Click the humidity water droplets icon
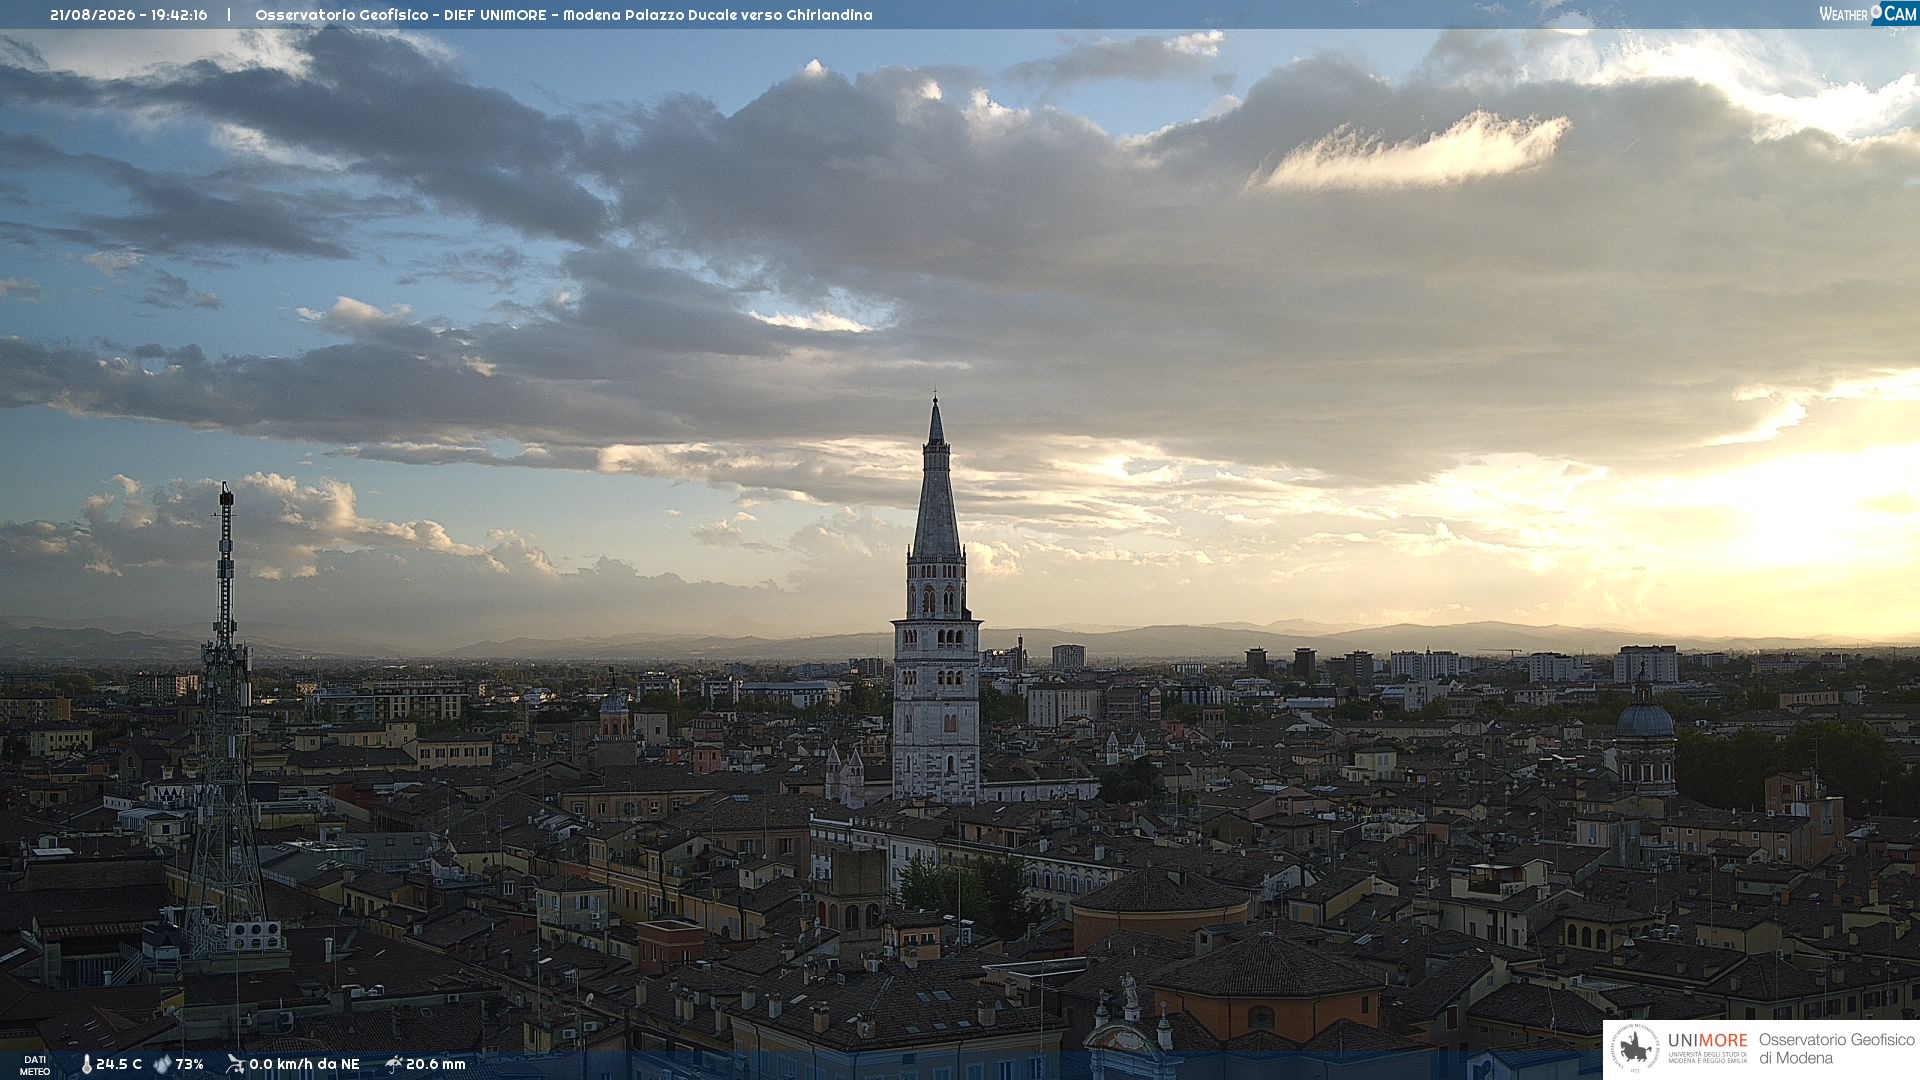The width and height of the screenshot is (1920, 1080). [162, 1065]
